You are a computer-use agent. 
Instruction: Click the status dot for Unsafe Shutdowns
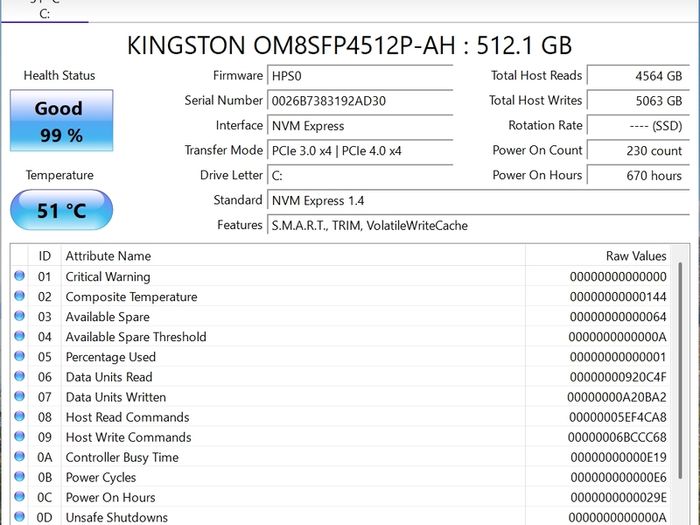(x=19, y=517)
